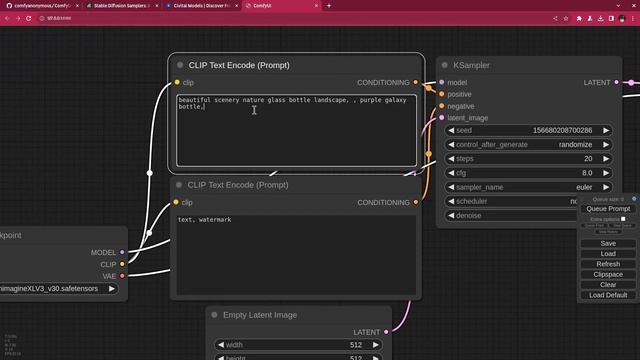
Task: Open the browser extensions puzzle icon
Action: [579, 18]
